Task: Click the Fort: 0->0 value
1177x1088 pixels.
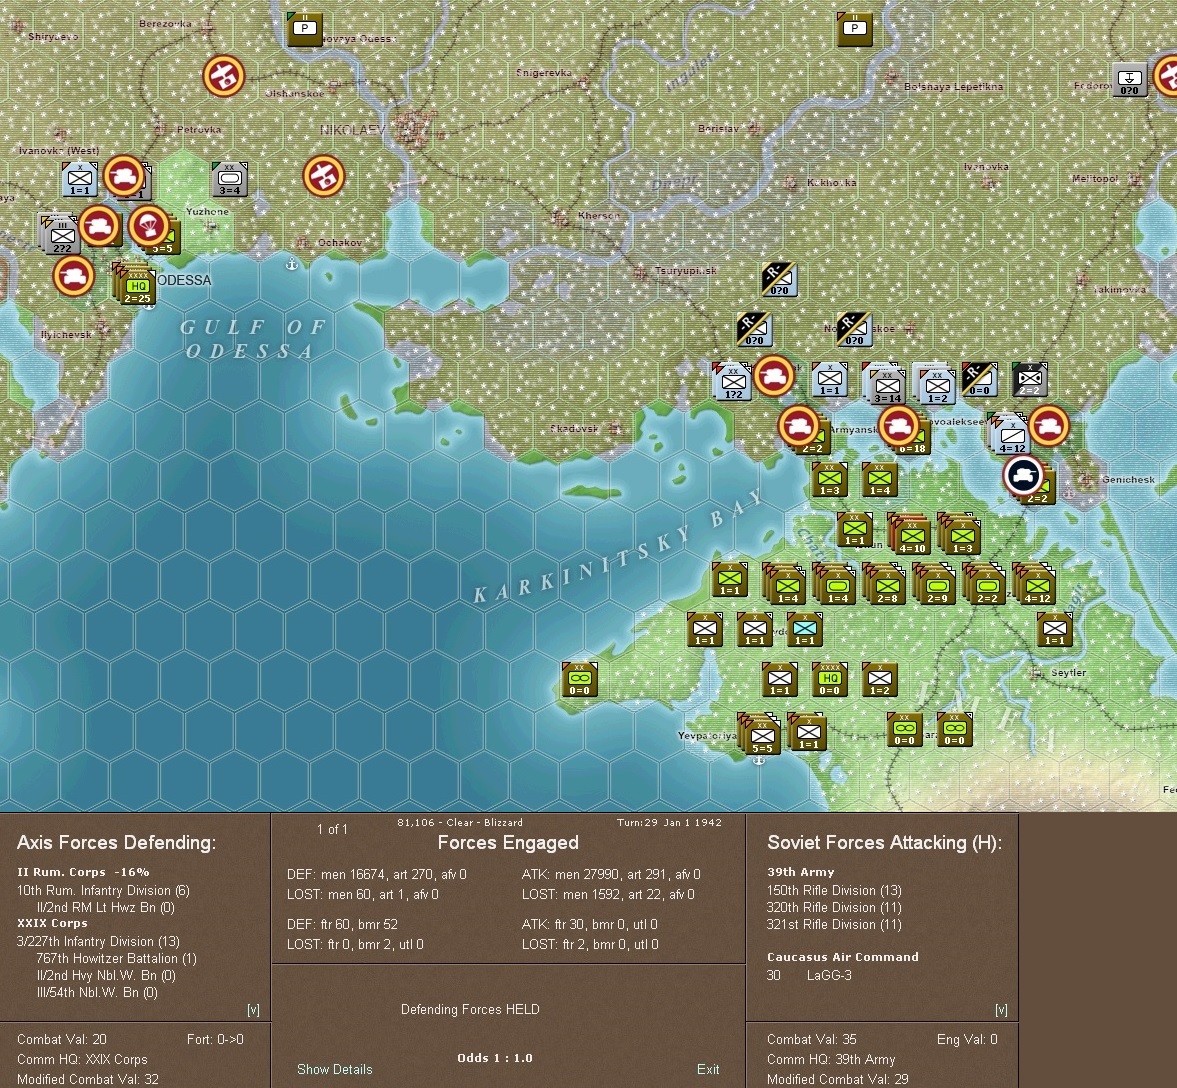Action: pos(215,1039)
